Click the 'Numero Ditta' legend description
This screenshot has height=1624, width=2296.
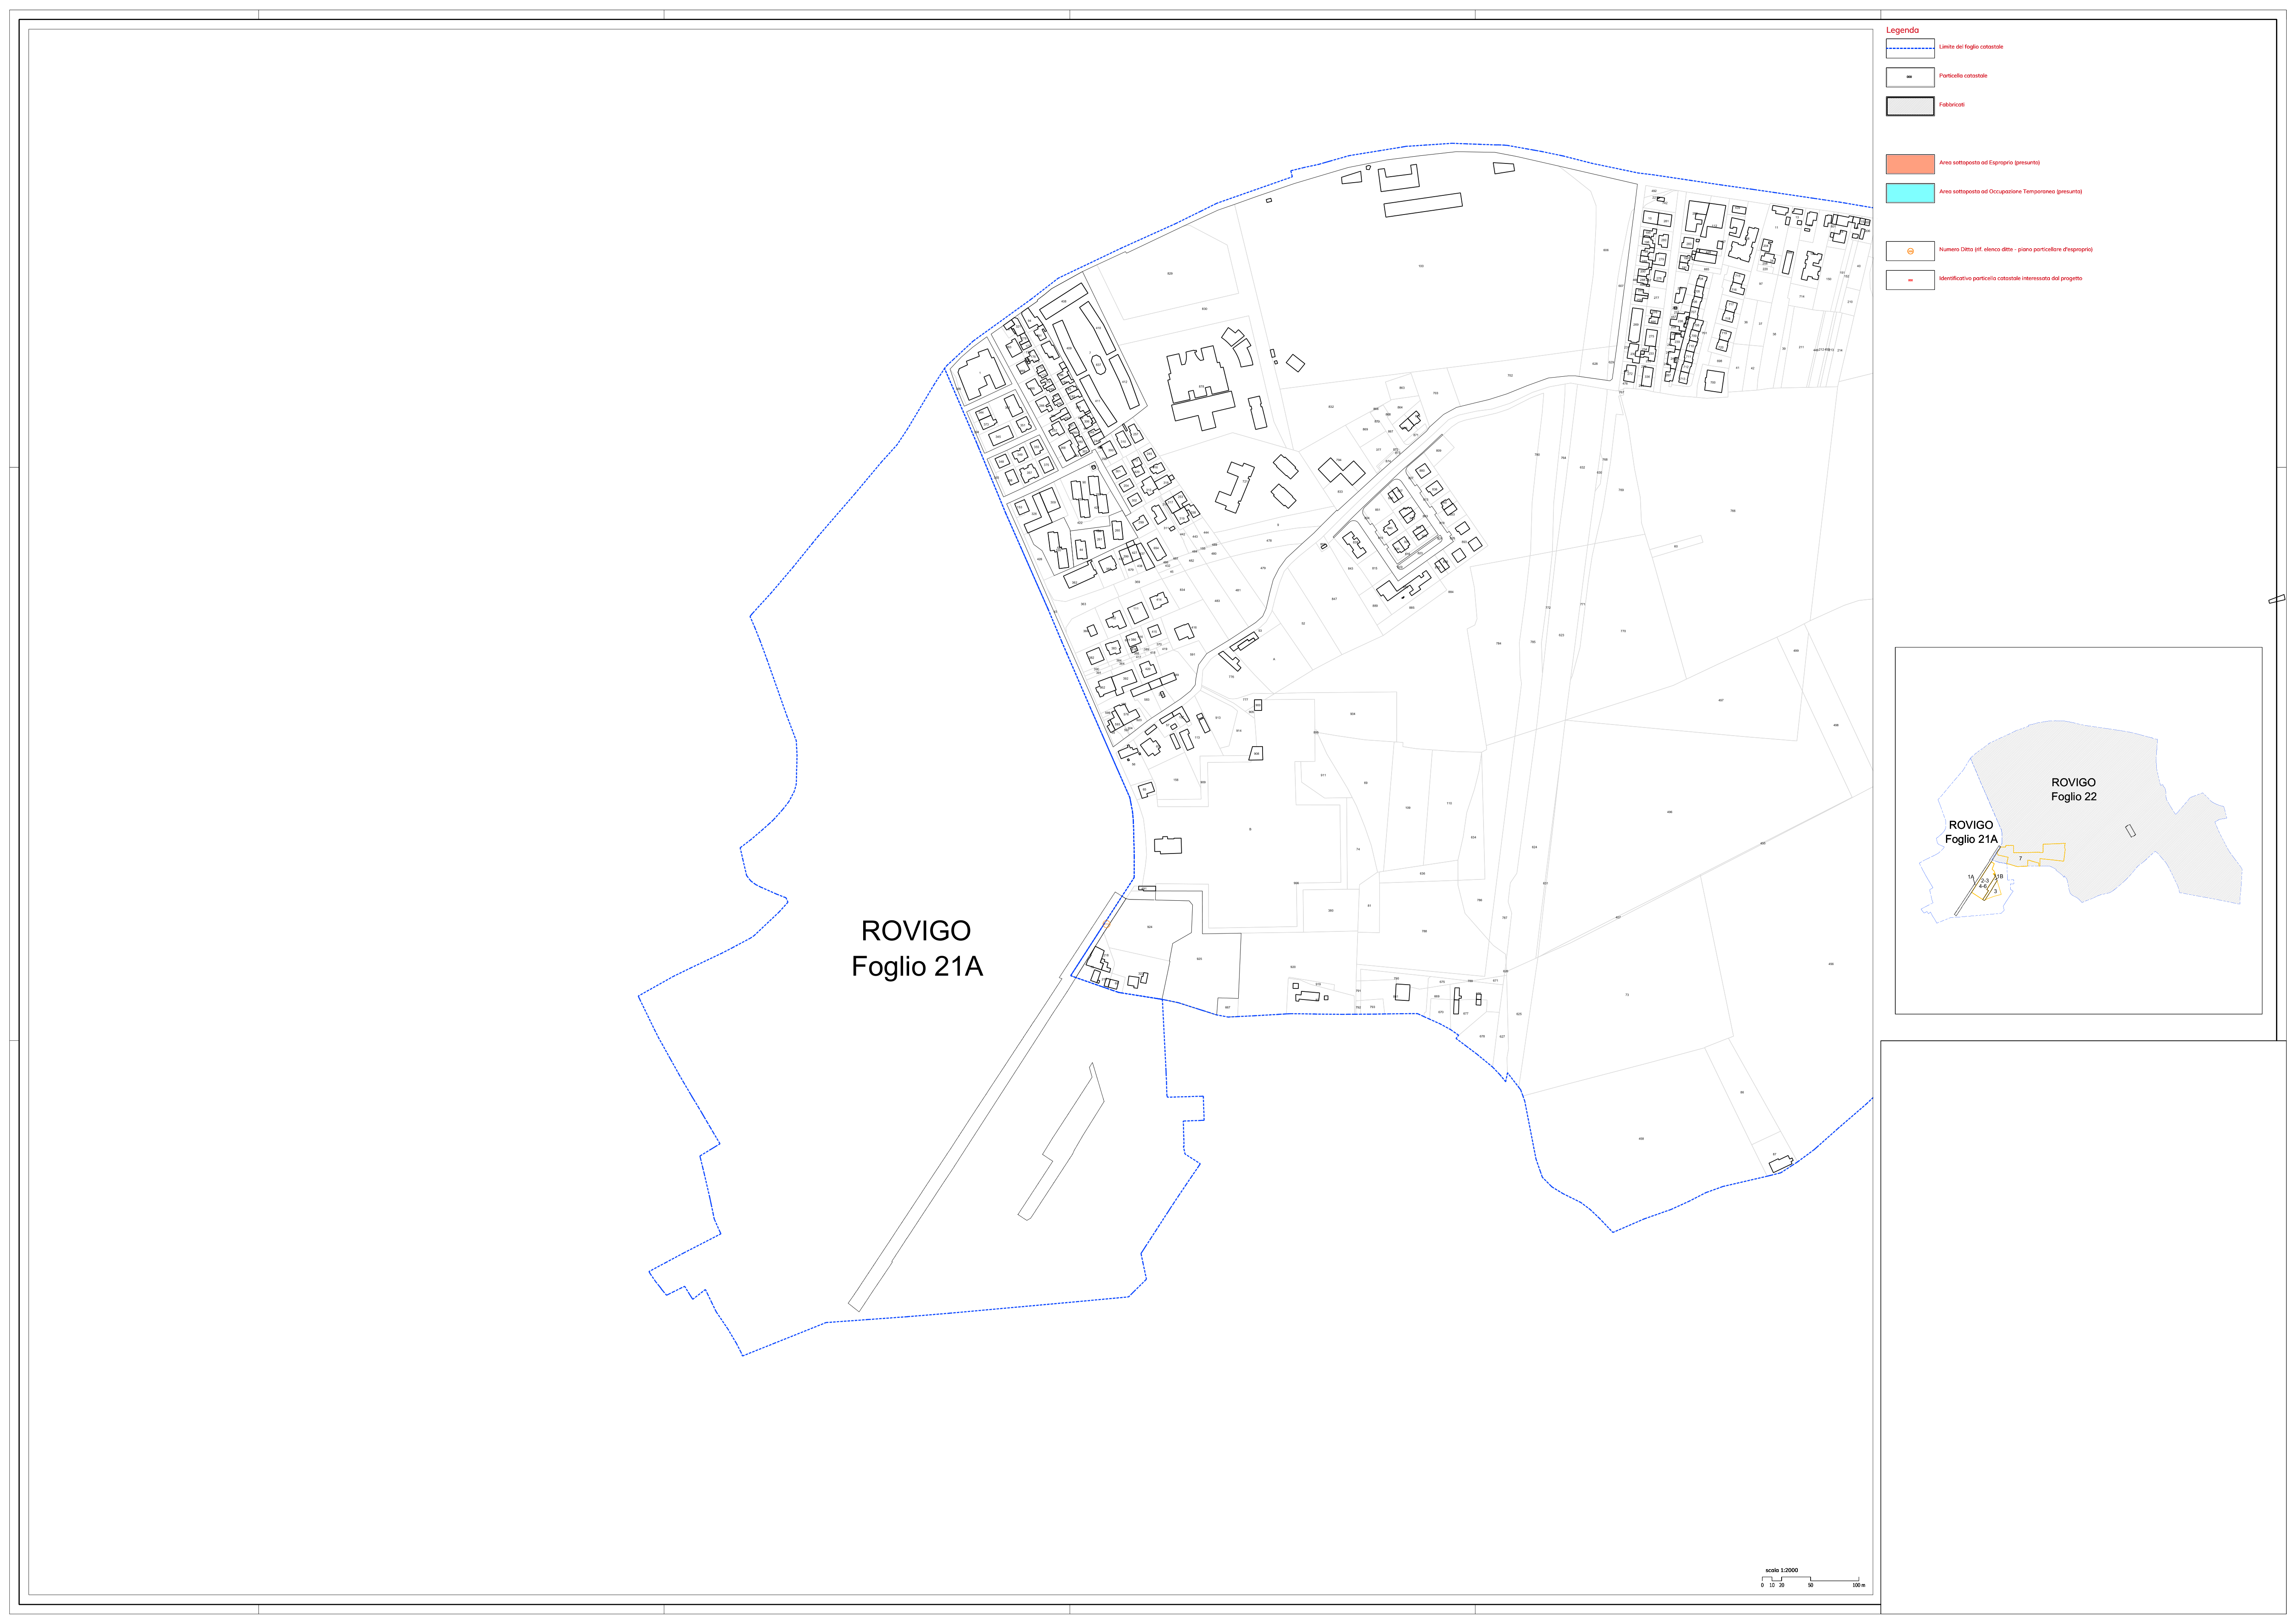2015,250
